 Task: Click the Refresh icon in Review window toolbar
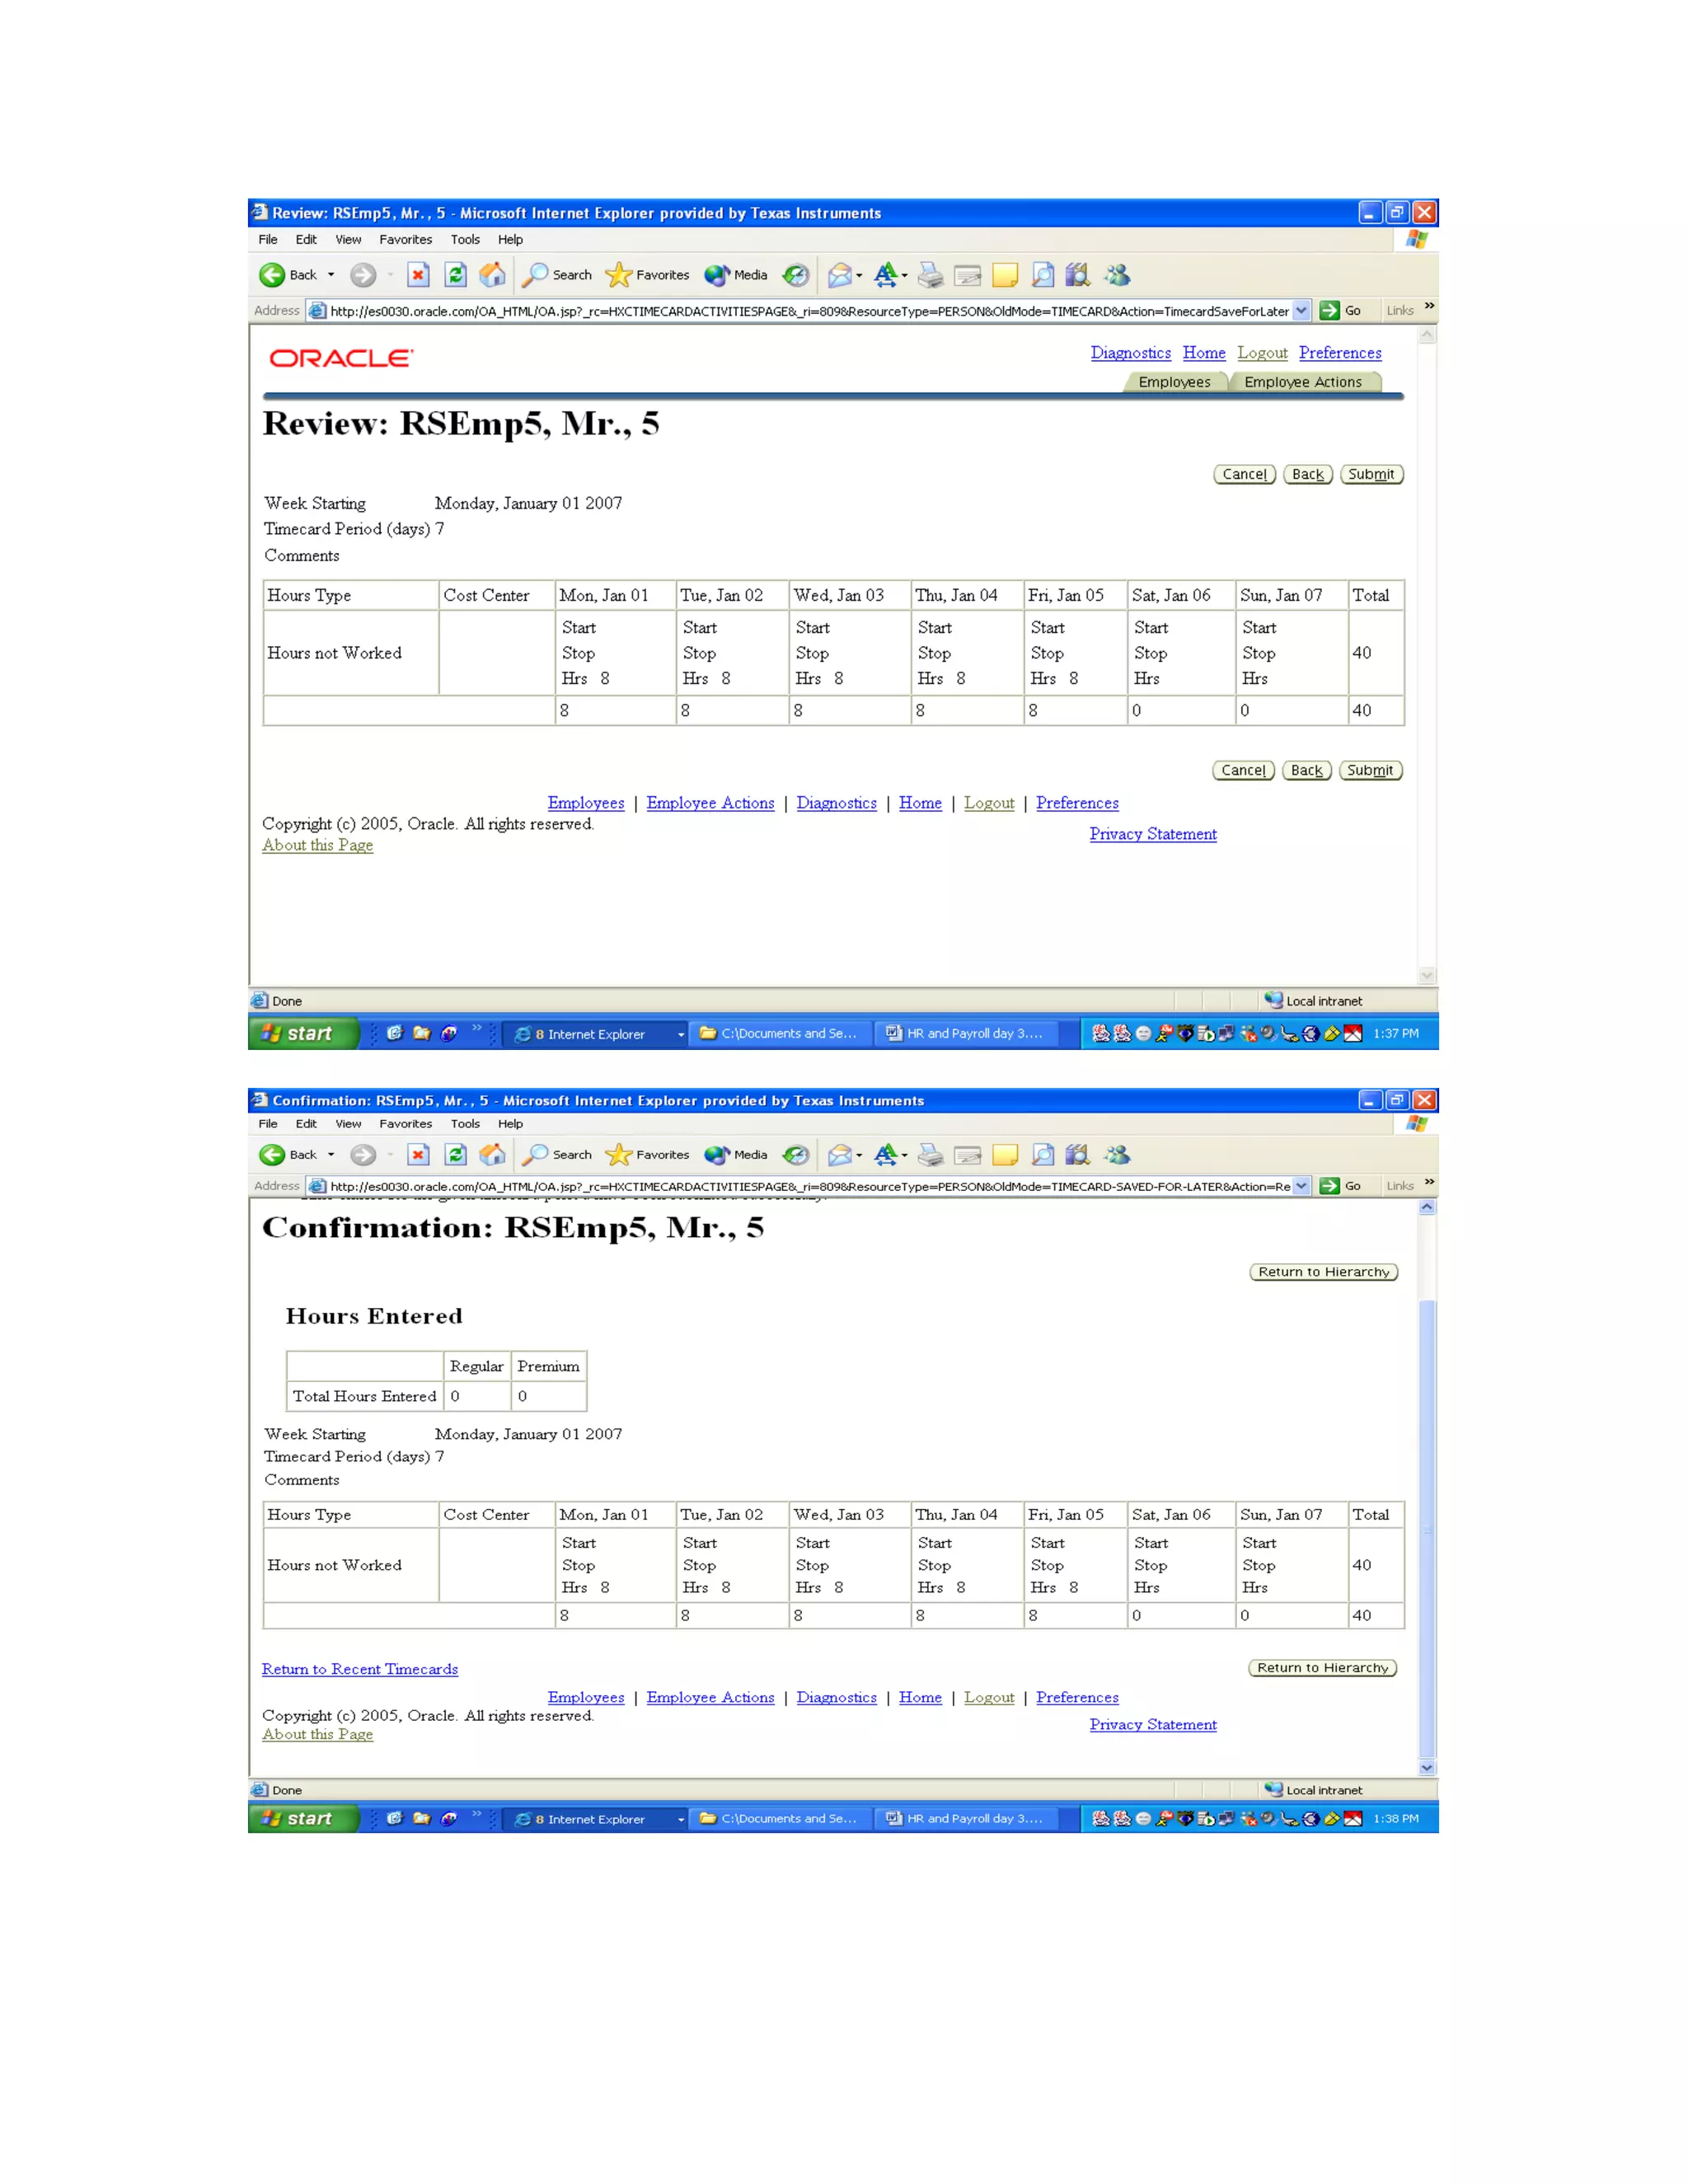(456, 275)
